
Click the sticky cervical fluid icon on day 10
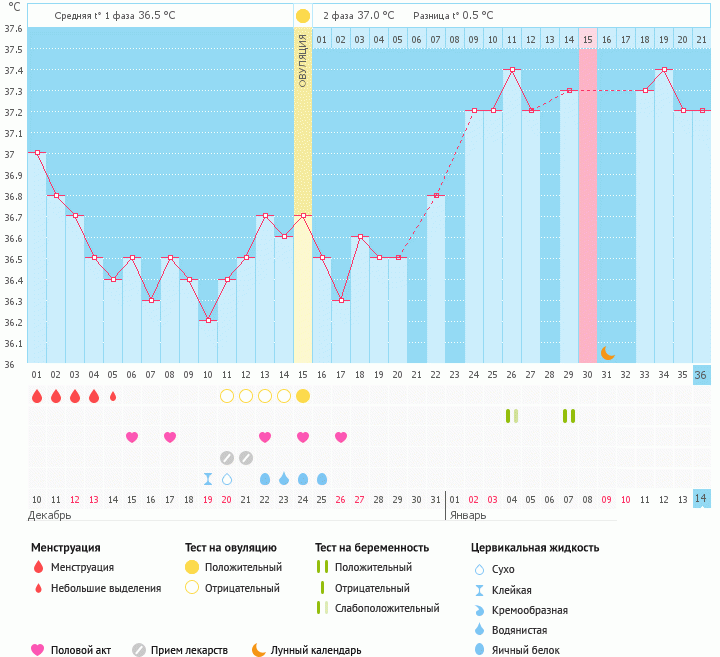[x=208, y=479]
